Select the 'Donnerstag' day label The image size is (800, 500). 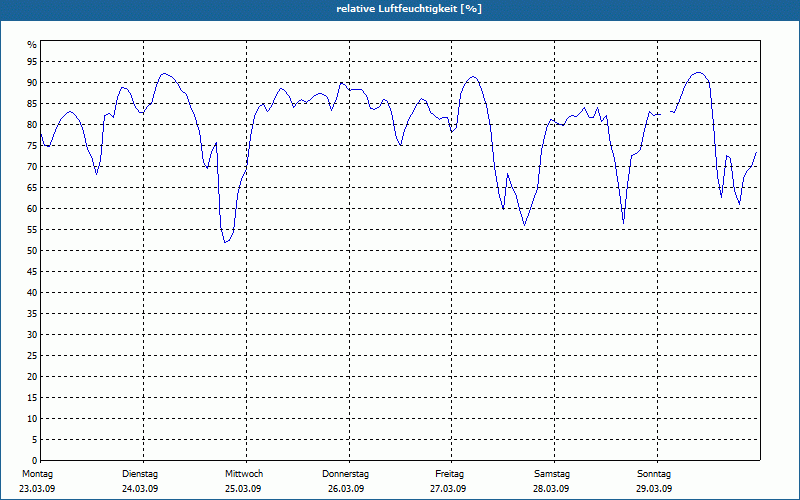[x=345, y=474]
